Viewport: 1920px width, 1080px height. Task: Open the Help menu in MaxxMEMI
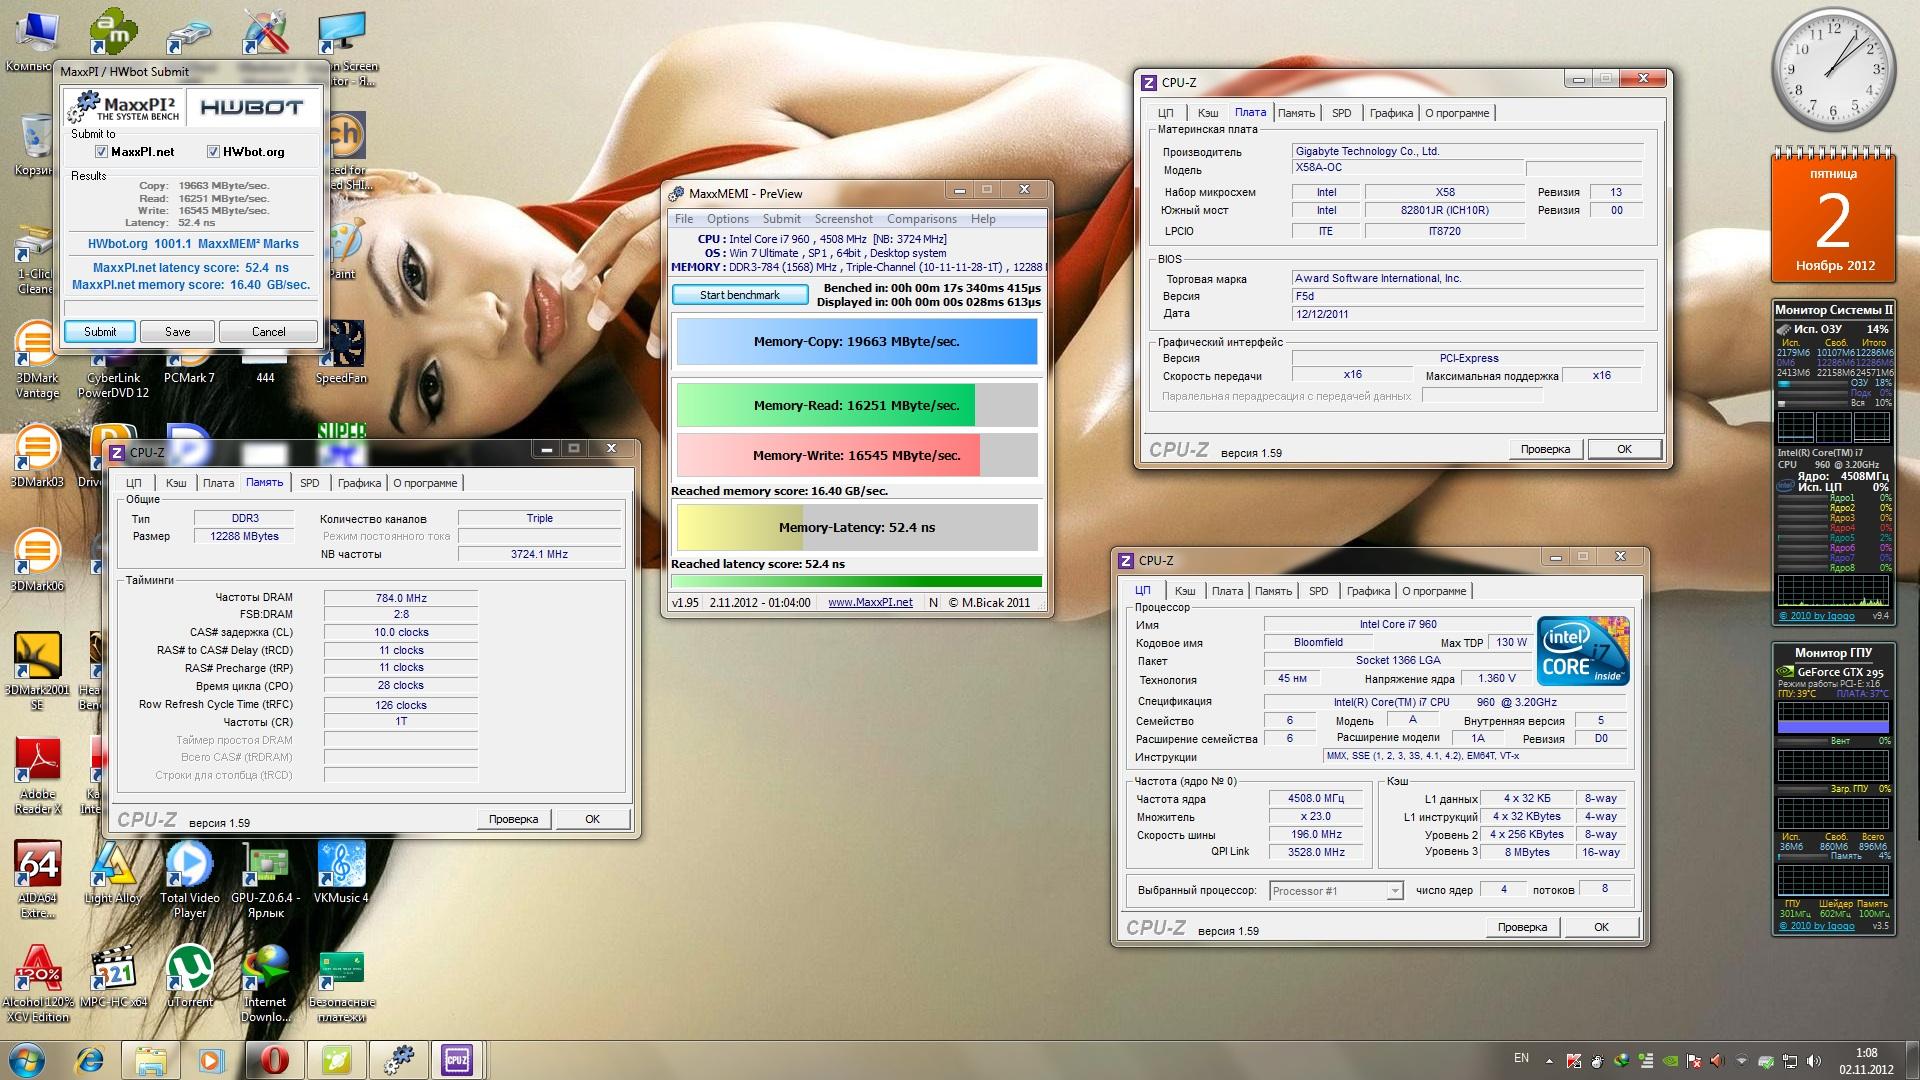pyautogui.click(x=983, y=219)
